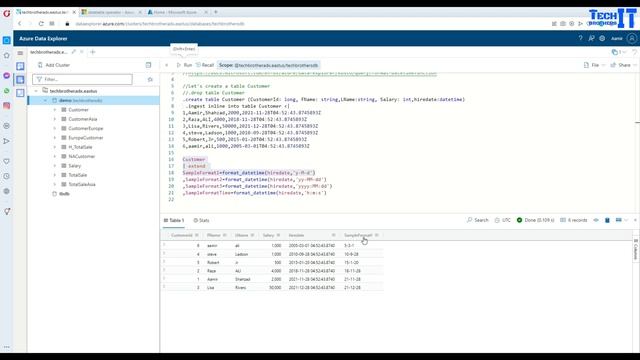
Task: Search within the results grid
Action: pyautogui.click(x=478, y=220)
